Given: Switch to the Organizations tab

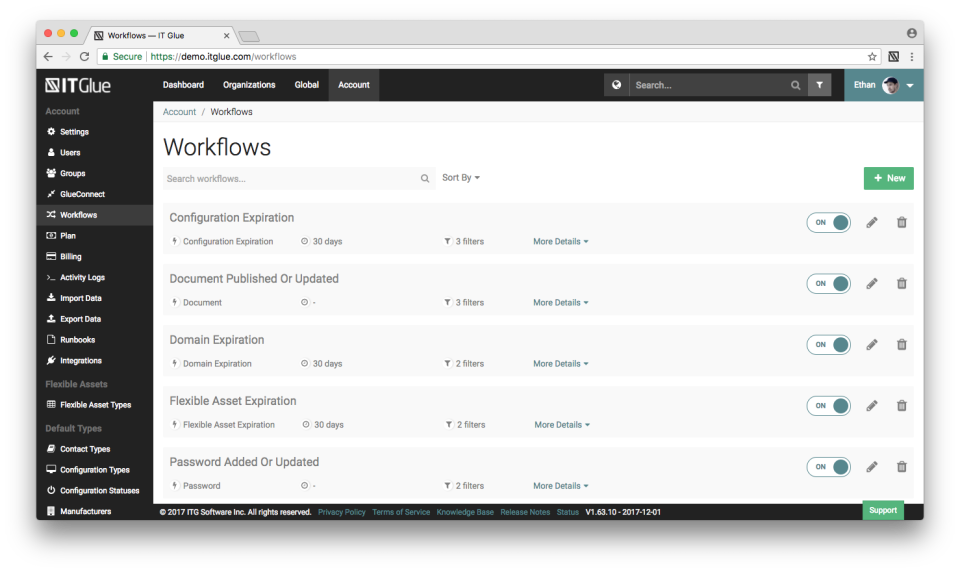Looking at the screenshot, I should (x=249, y=85).
